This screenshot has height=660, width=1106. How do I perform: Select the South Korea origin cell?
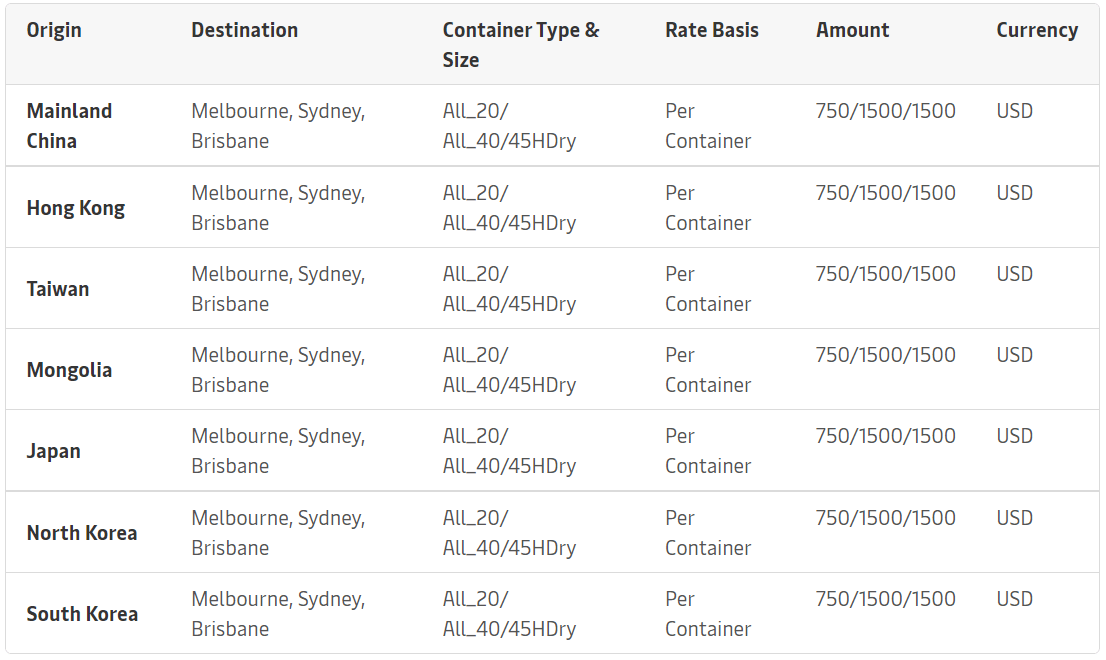(82, 614)
